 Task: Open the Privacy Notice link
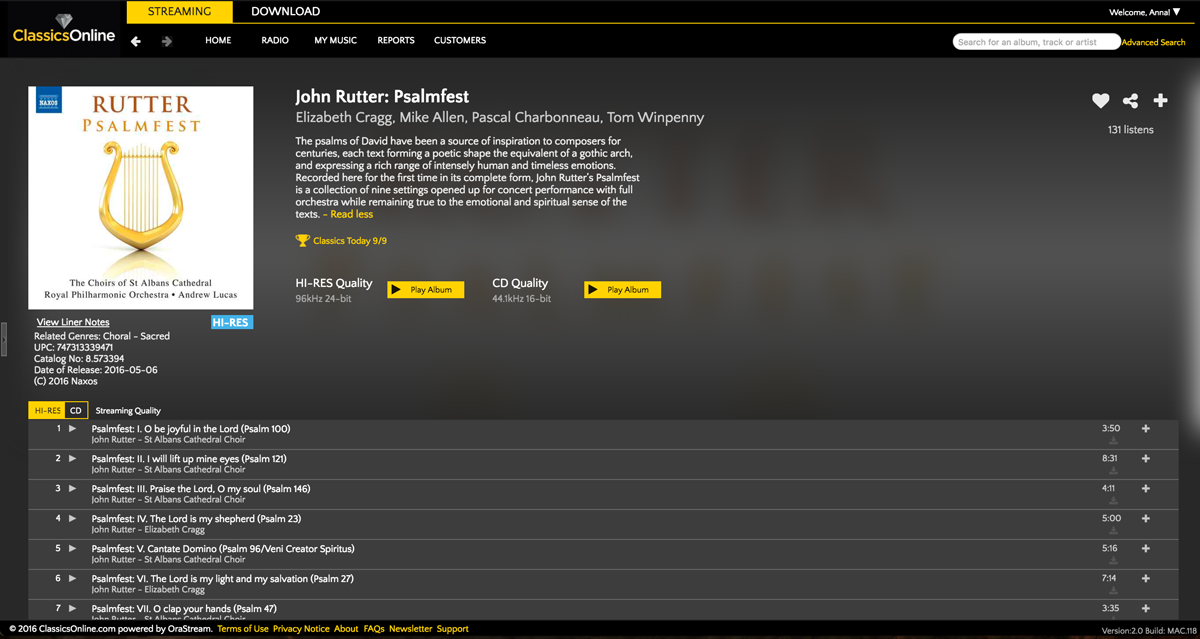tap(301, 629)
